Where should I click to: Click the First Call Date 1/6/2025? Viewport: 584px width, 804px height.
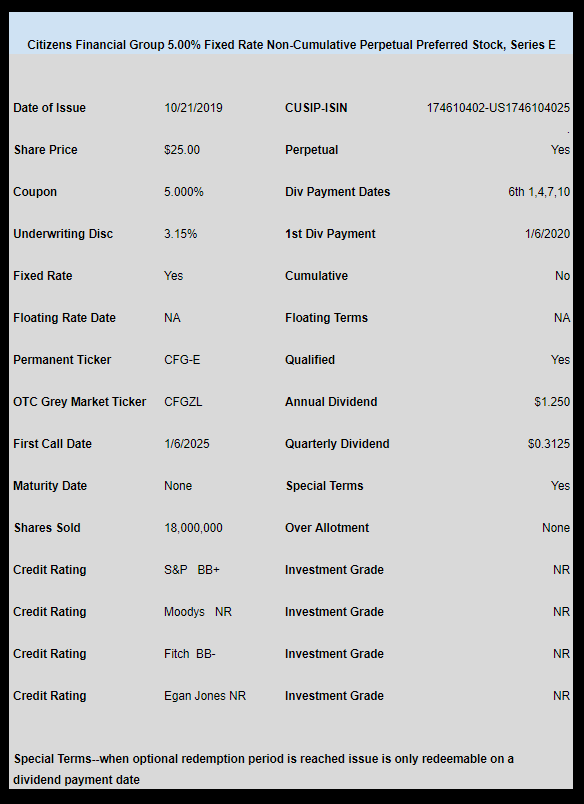(x=187, y=444)
